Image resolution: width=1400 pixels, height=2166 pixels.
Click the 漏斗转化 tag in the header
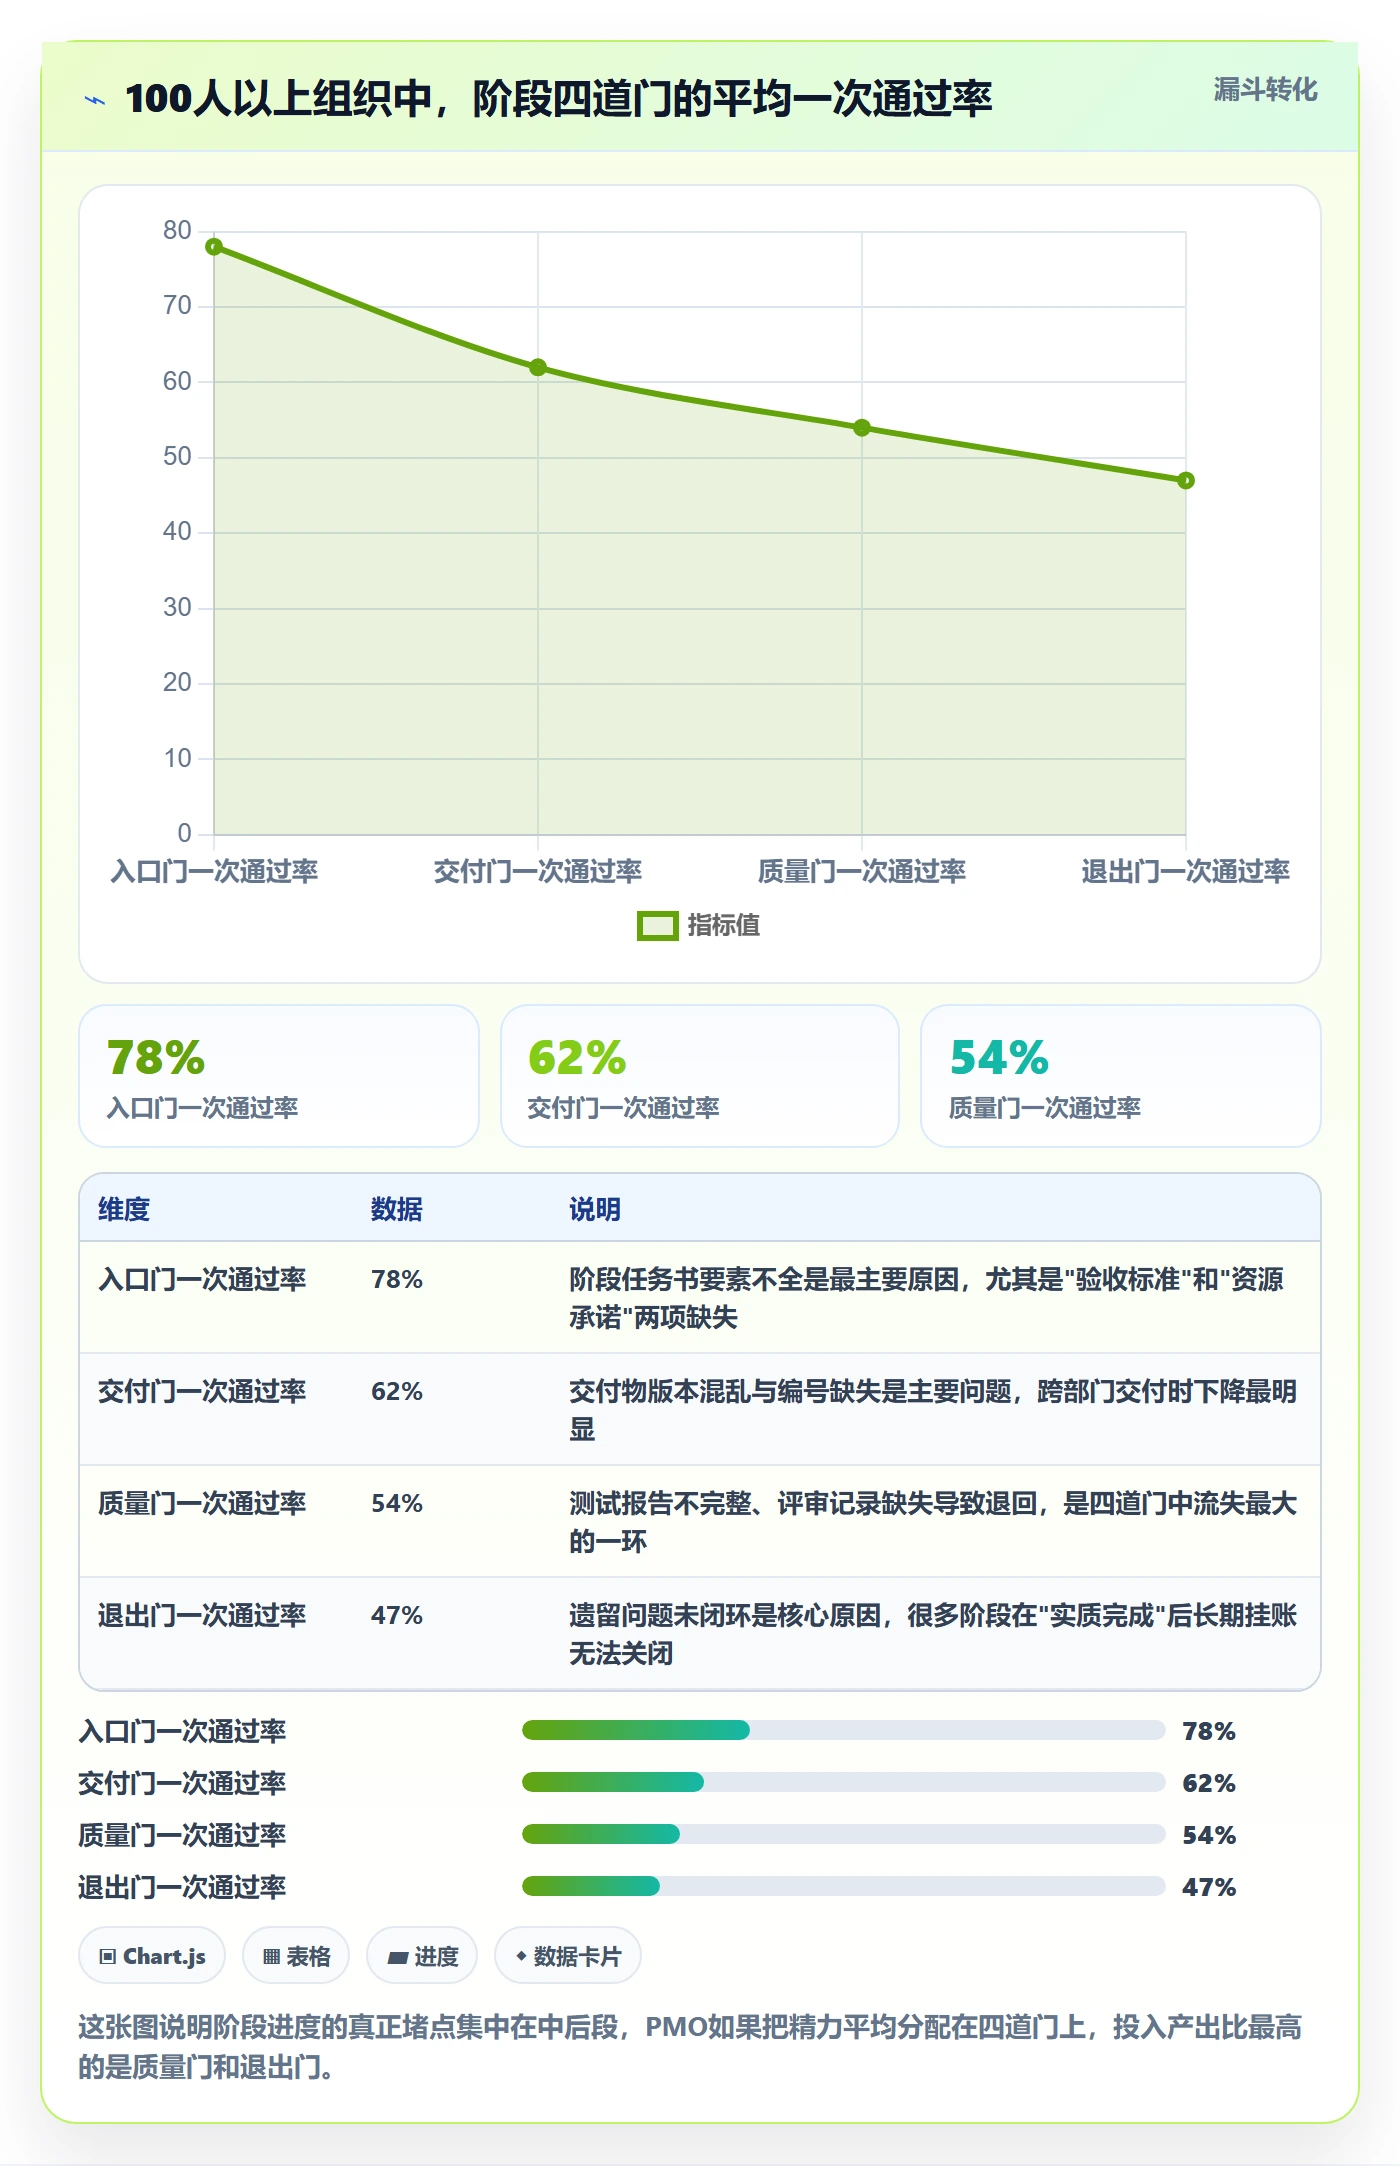point(1265,90)
